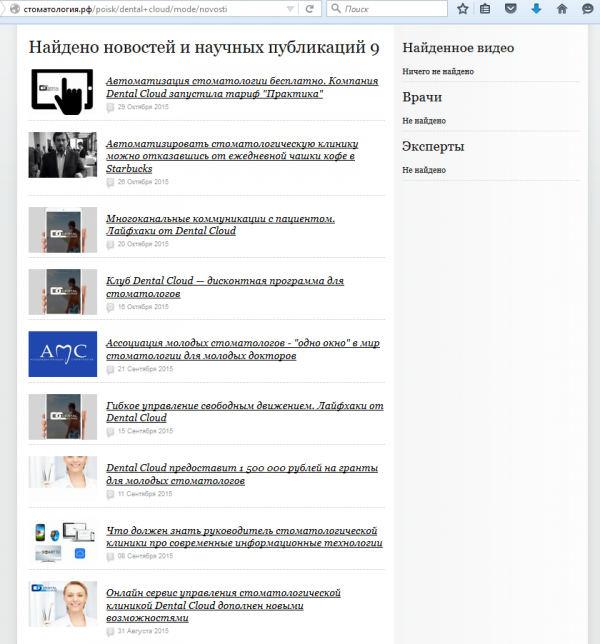
Task: Click the tablet hand thumbnail image
Action: tap(62, 92)
